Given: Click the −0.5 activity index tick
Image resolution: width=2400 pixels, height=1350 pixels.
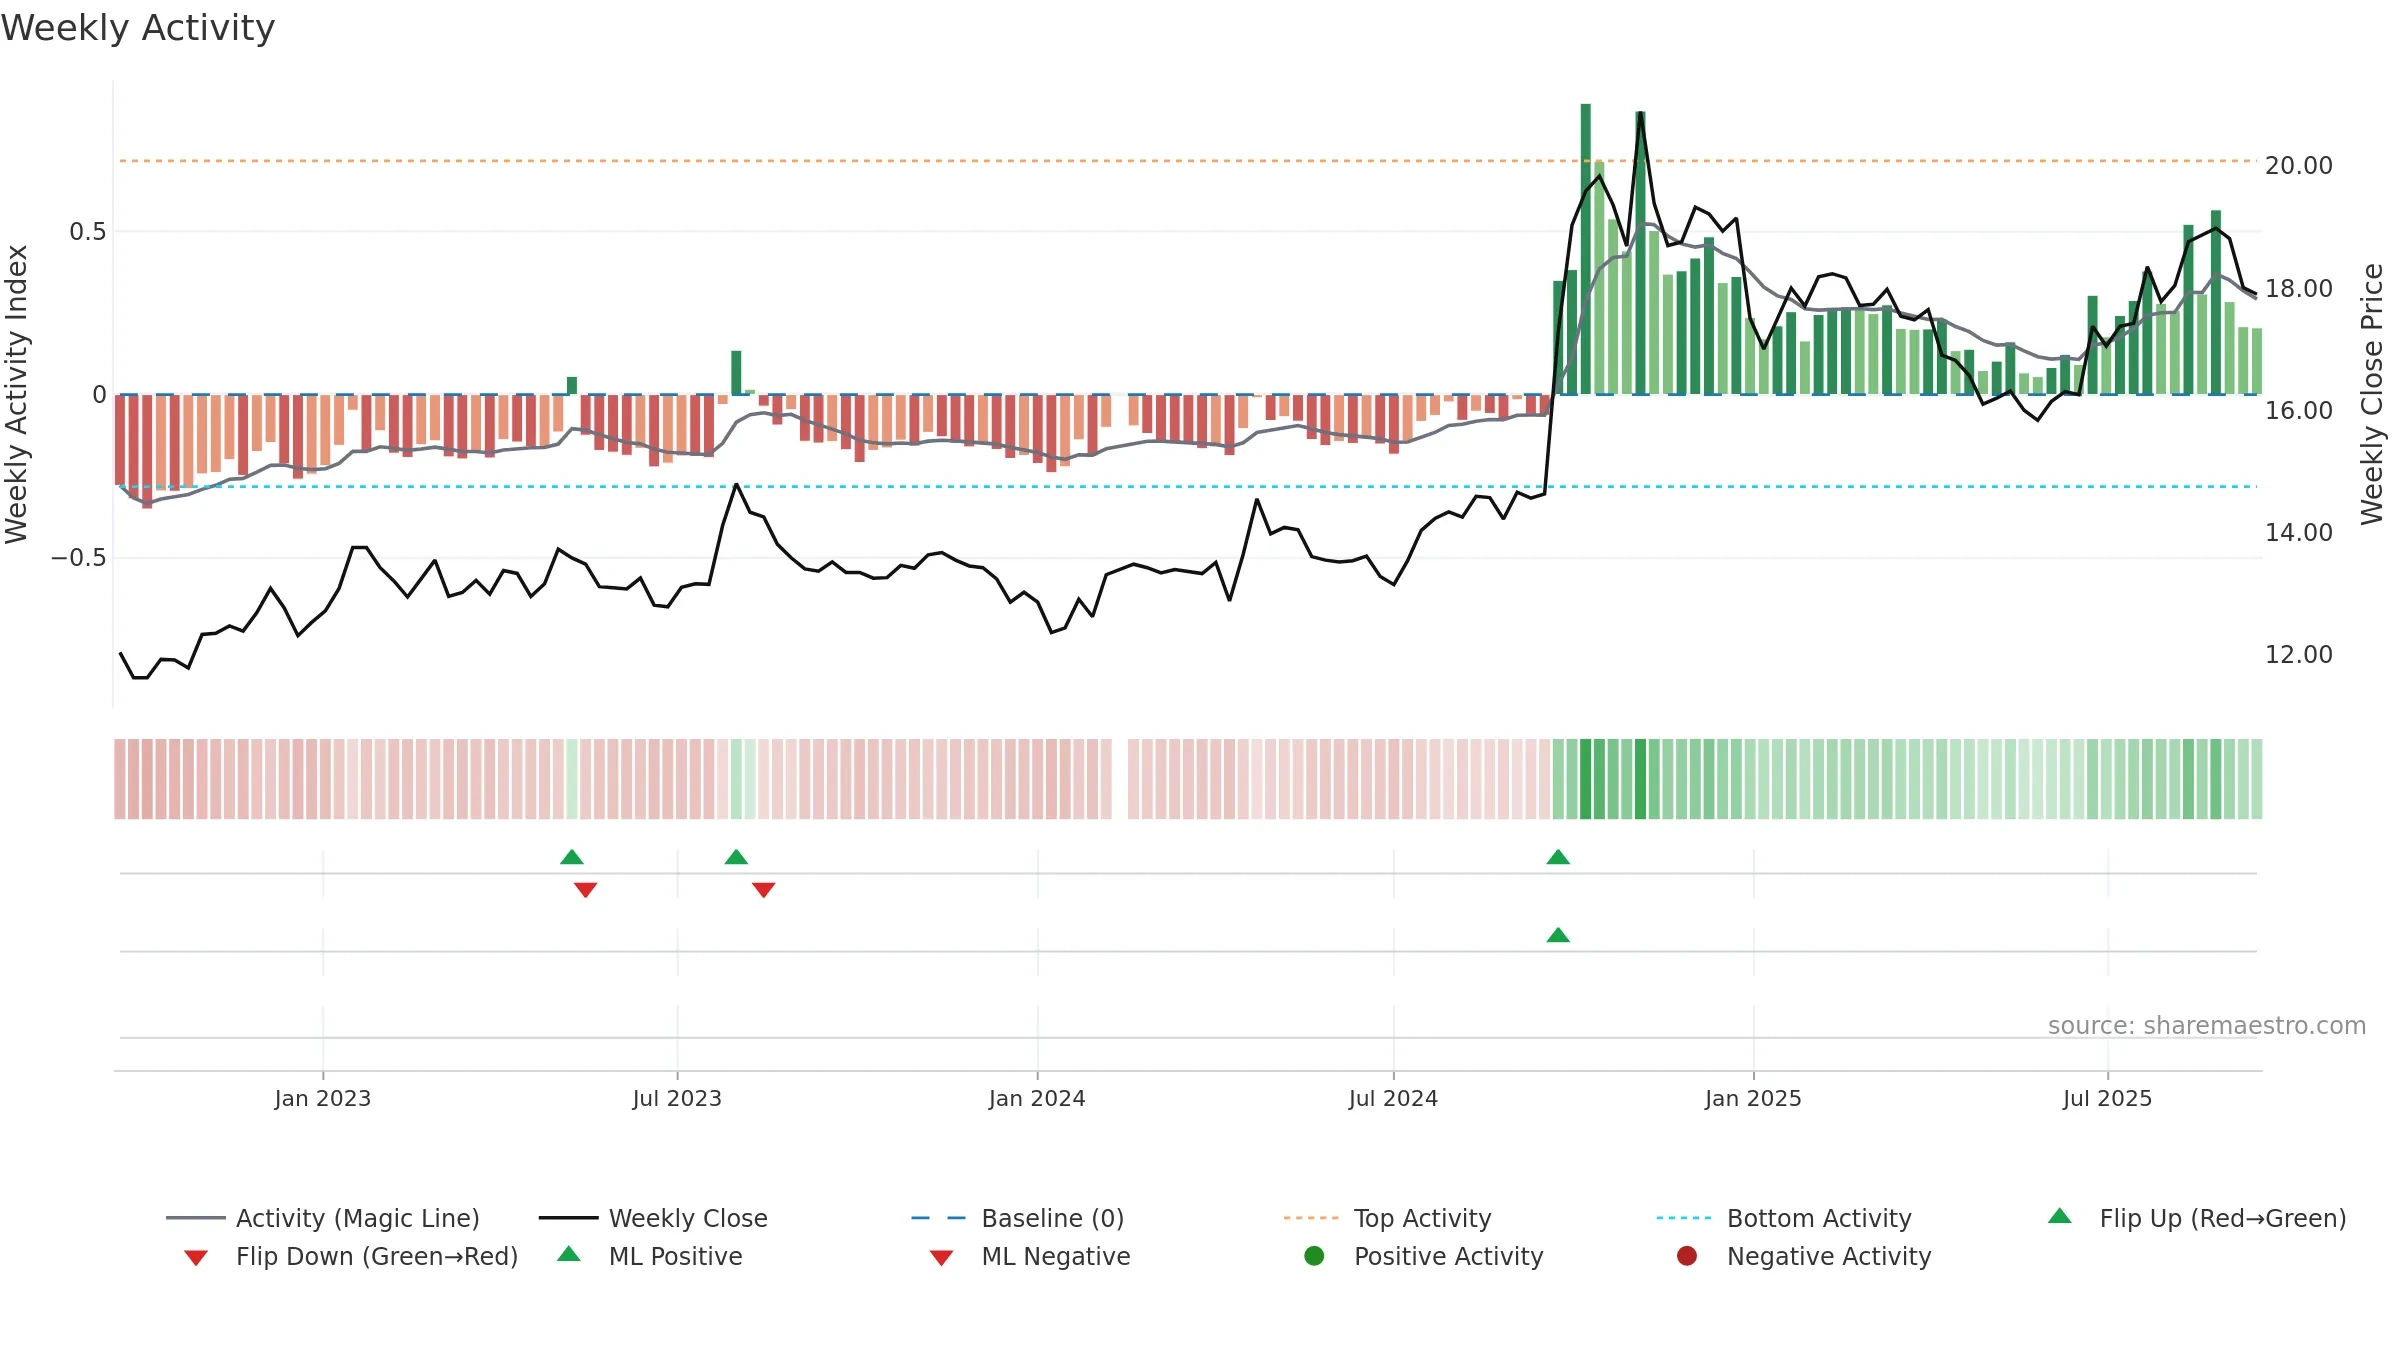Looking at the screenshot, I should (78, 558).
